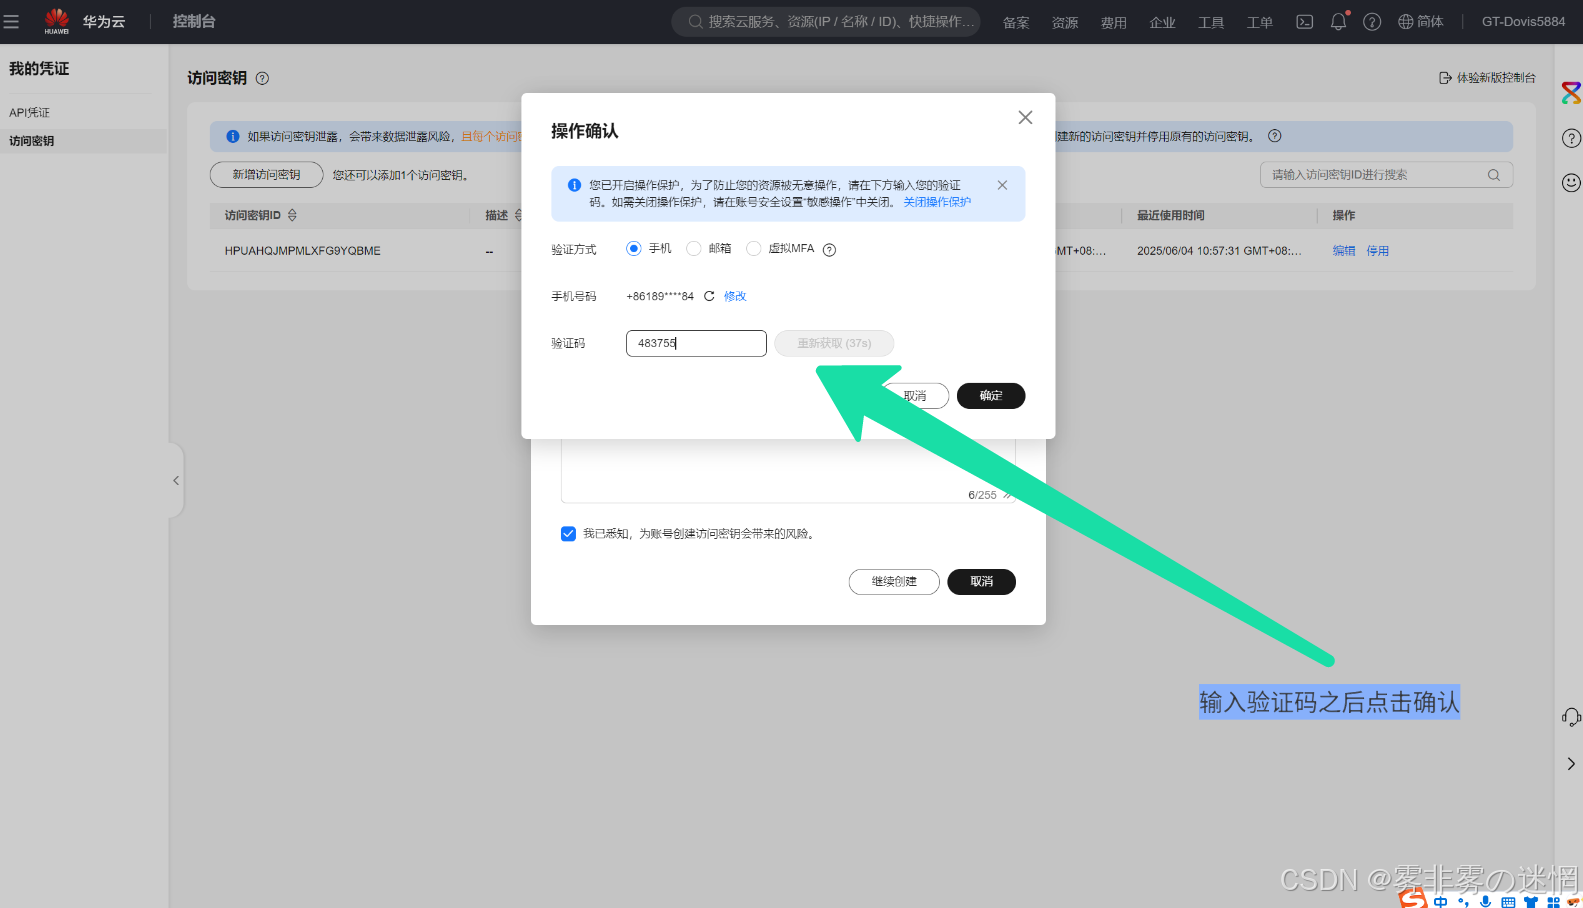This screenshot has width=1583, height=908.
Task: Select the 邮箱 verification radio button
Action: pos(693,249)
